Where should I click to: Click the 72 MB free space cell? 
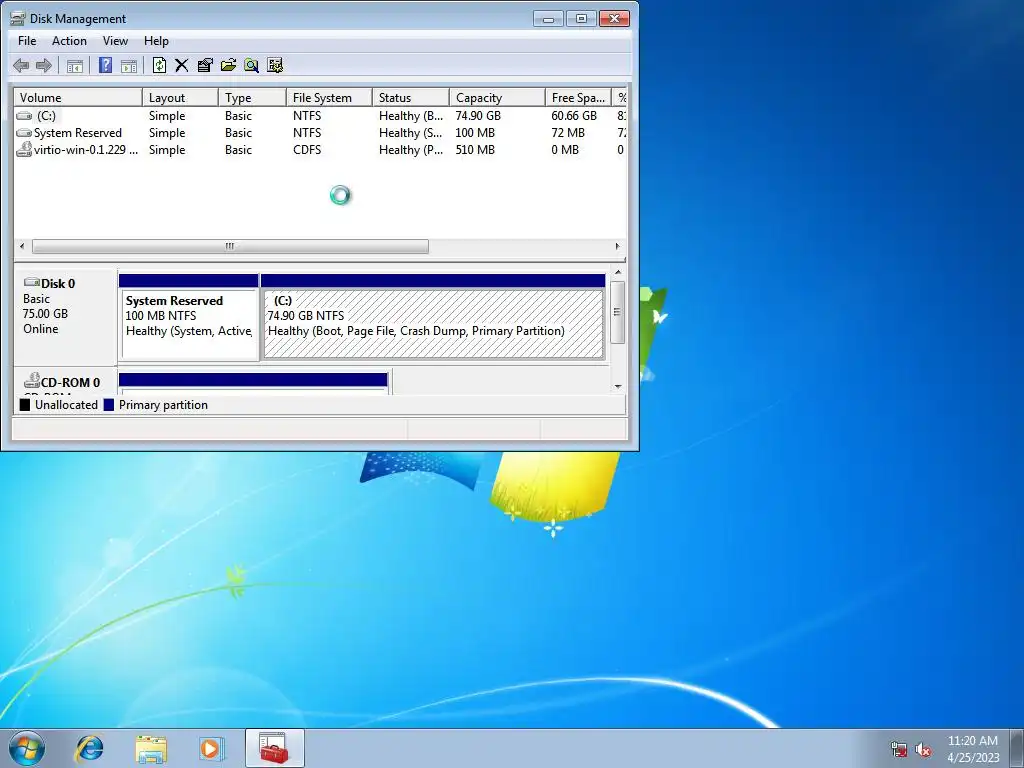coord(568,133)
